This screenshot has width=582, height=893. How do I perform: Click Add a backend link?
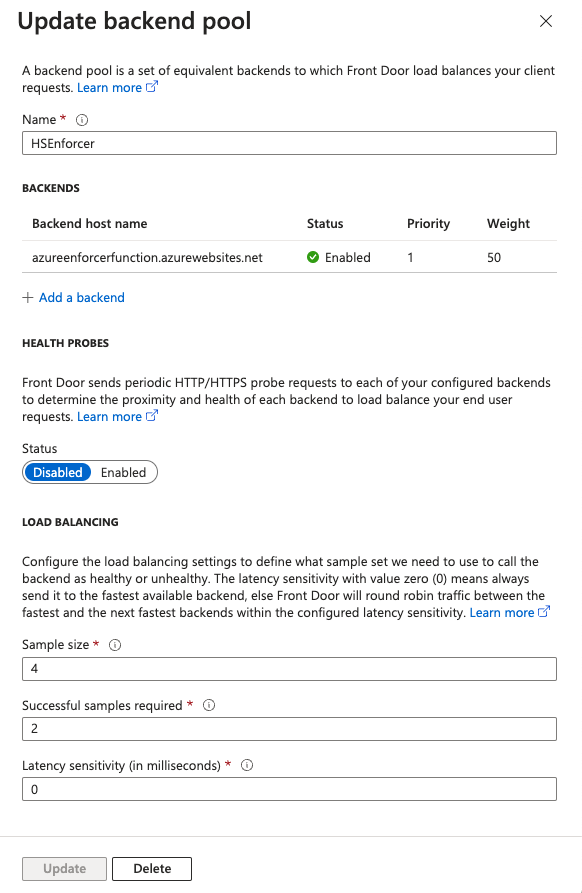pyautogui.click(x=81, y=298)
